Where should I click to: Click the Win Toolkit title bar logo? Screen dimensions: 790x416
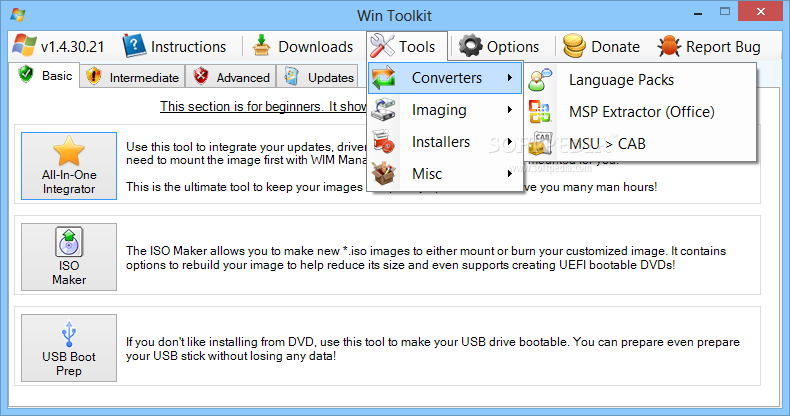coord(18,15)
